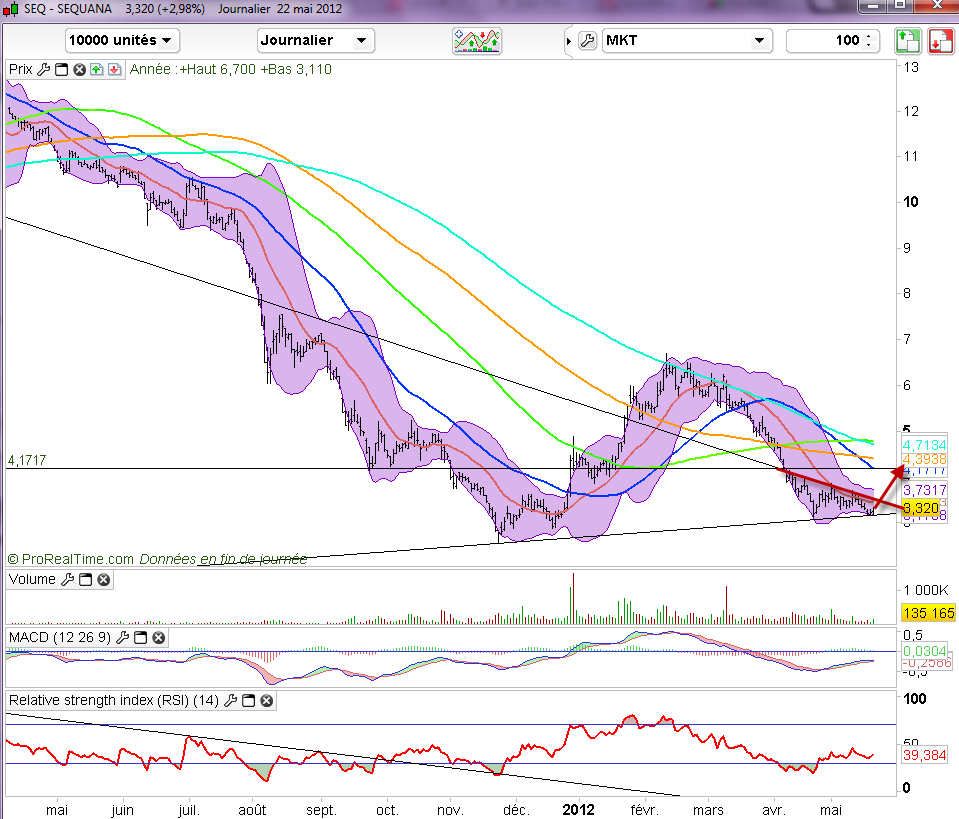Click the red sell order button
Image resolution: width=959 pixels, height=819 pixels.
940,41
